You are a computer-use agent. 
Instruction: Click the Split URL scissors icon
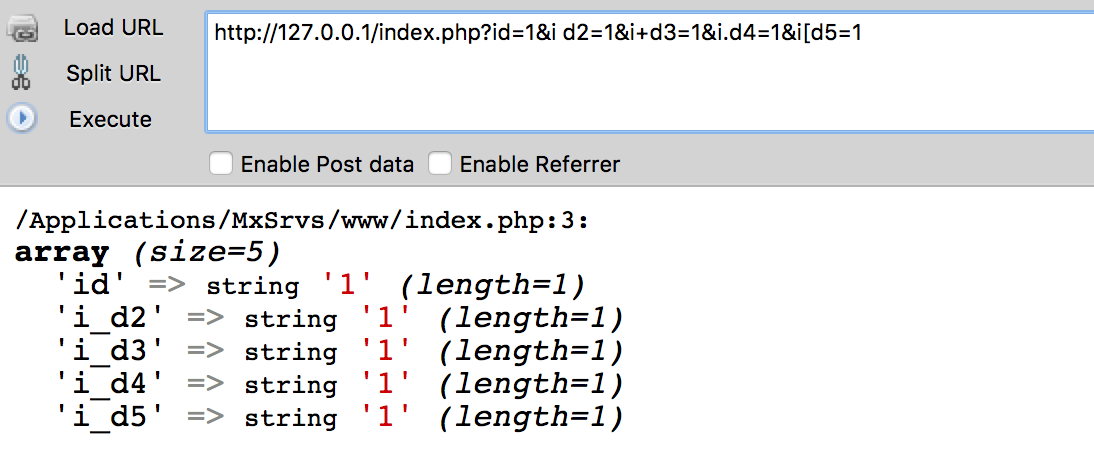click(x=21, y=73)
